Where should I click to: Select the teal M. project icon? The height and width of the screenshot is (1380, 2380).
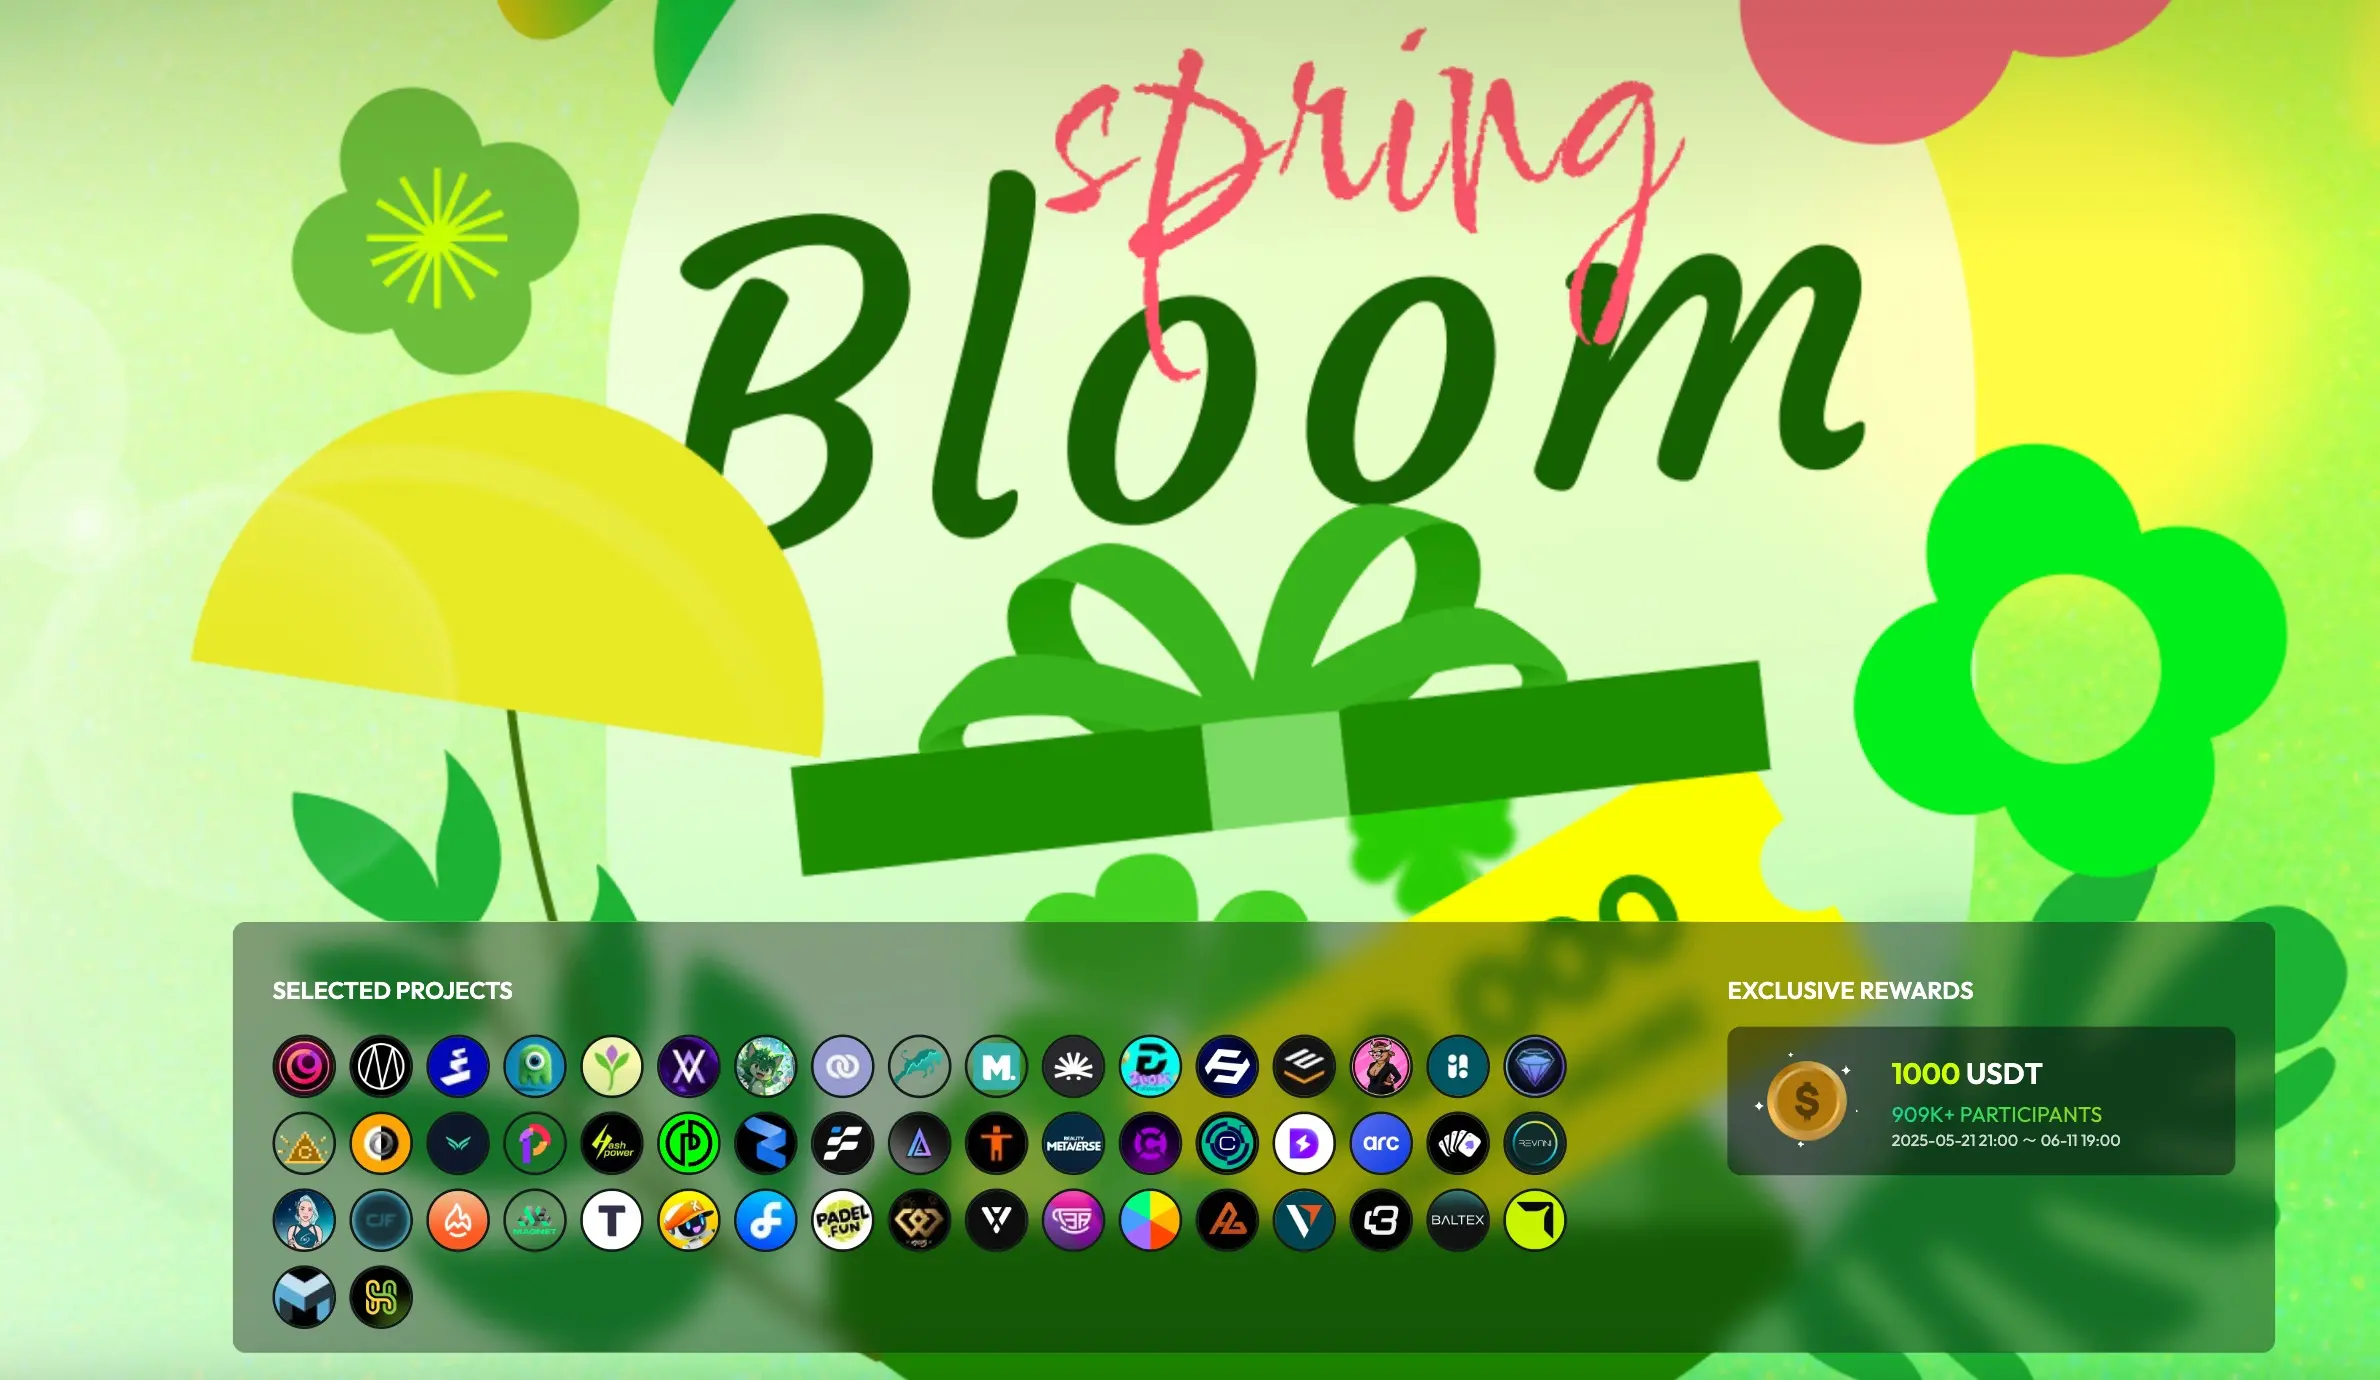(x=997, y=1066)
